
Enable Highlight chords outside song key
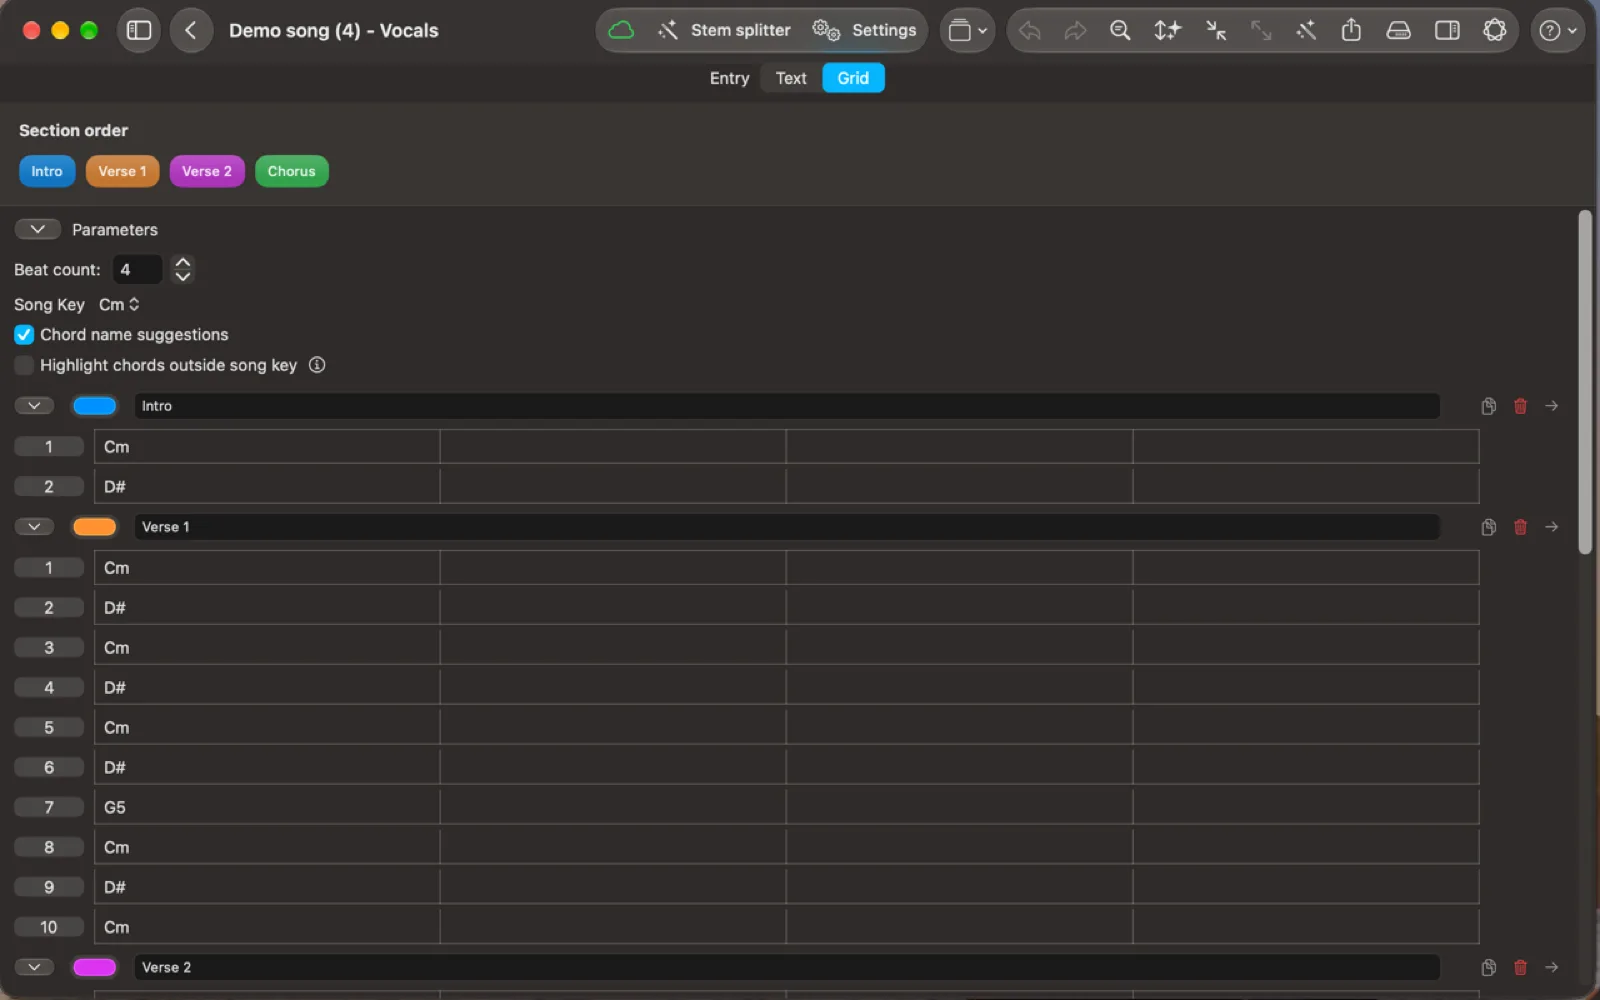coord(24,365)
